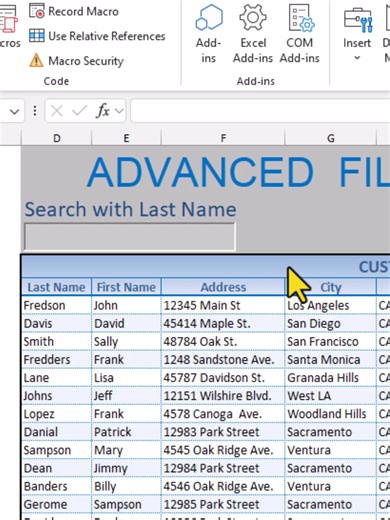Select address cell 1248 Sandstone Ave.
Screen dimensions: 390x520
coord(223,360)
